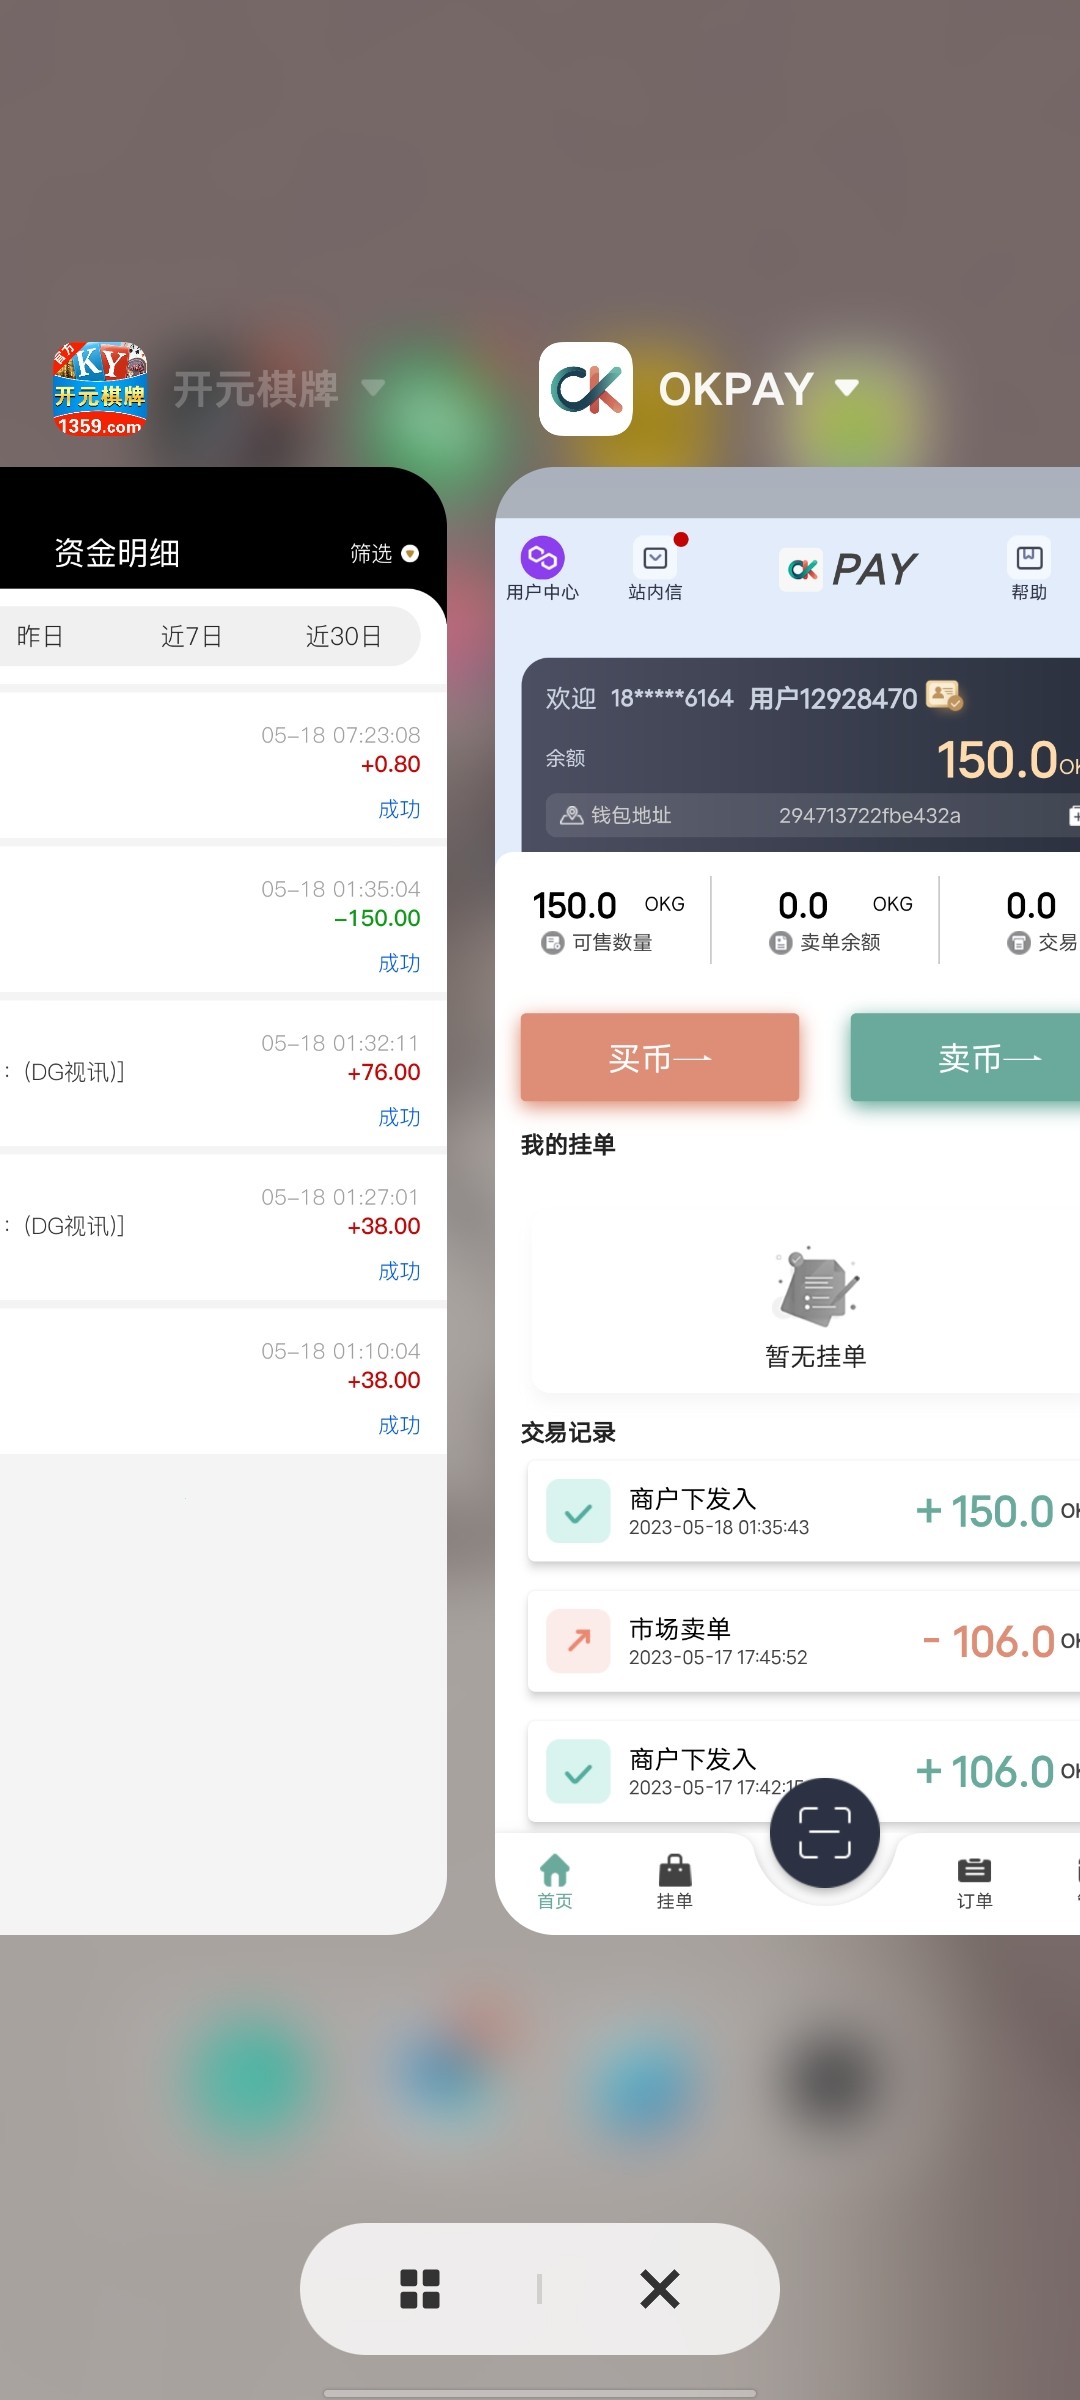Image resolution: width=1080 pixels, height=2400 pixels.
Task: Expand the 开元棋牌 app options arrow
Action: coord(373,388)
